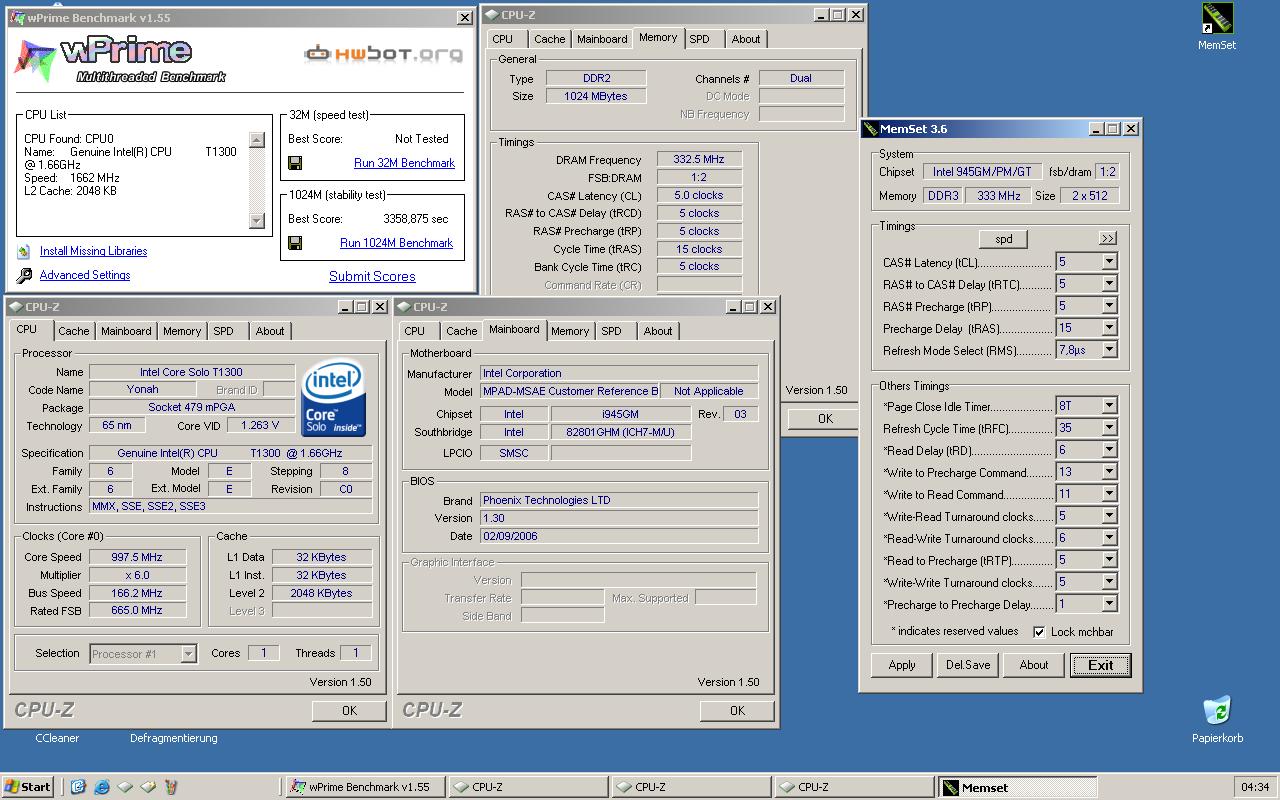This screenshot has width=1280, height=800.
Task: Open the Write-Read Turnaround clocks dropdown
Action: coord(1108,516)
